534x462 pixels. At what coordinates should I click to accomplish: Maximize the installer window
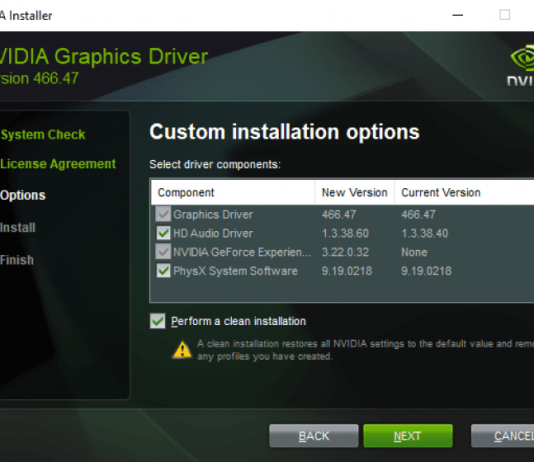pyautogui.click(x=504, y=15)
